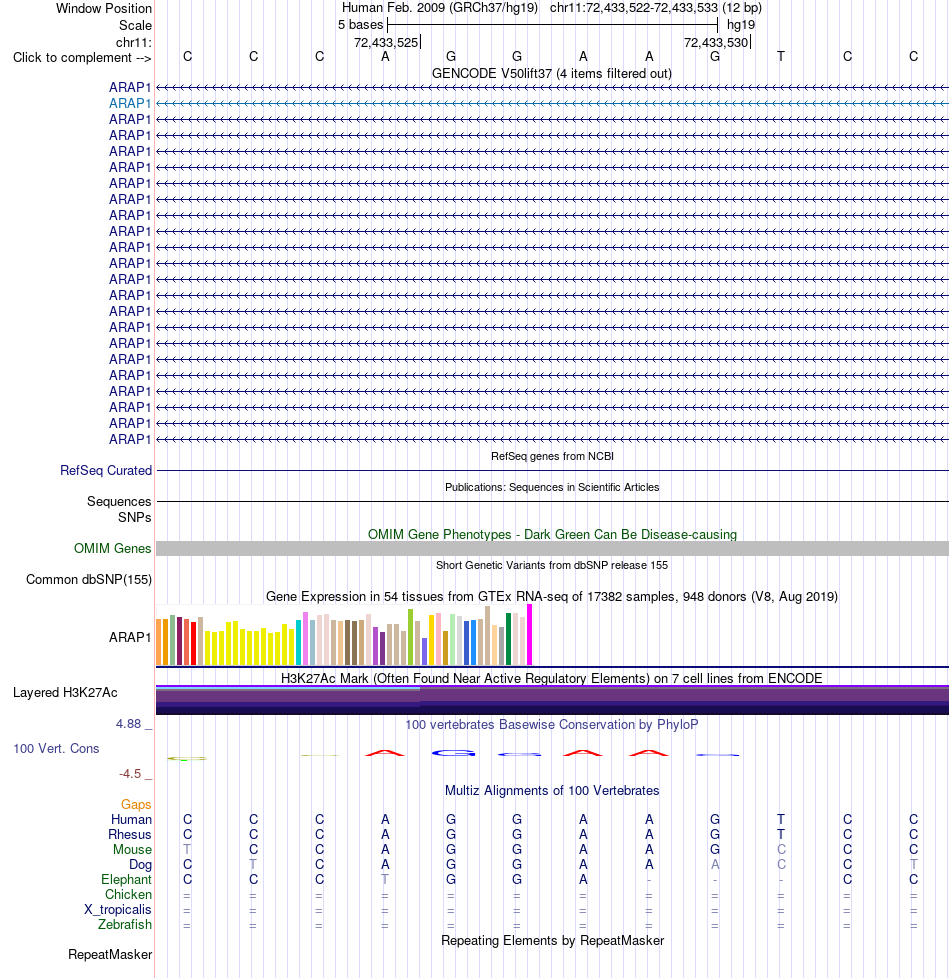Viewport: 950px width, 978px height.
Task: Click the purple Layered H3K27Ac signal band
Action: coord(552,700)
